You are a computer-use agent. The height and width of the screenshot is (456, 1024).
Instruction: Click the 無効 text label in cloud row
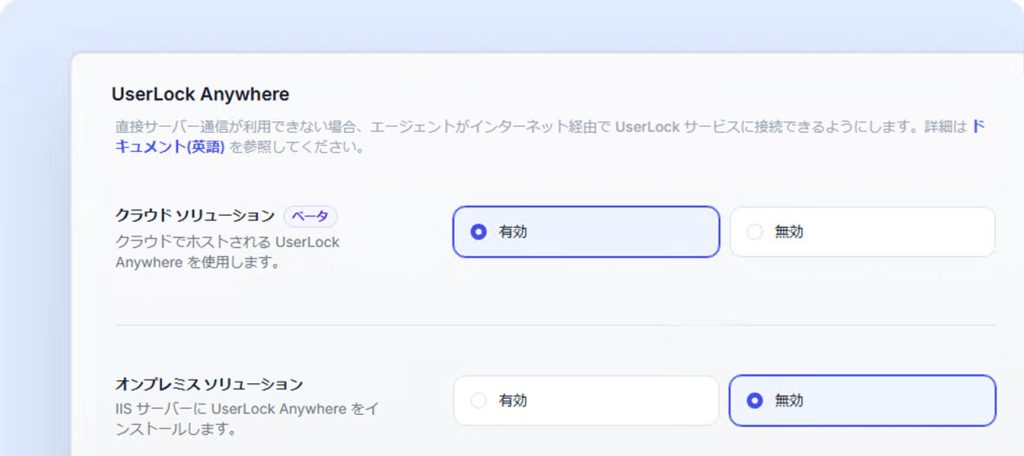pos(789,232)
